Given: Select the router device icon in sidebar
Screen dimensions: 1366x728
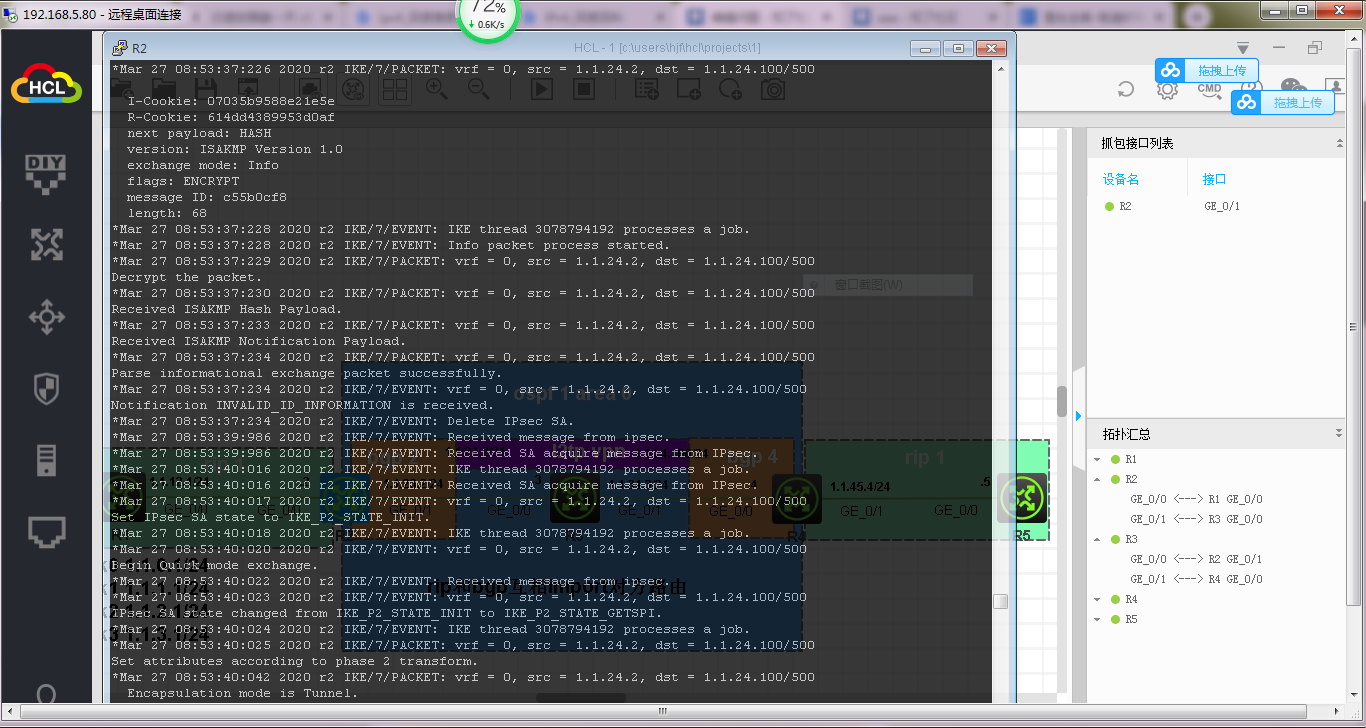Looking at the screenshot, I should (x=46, y=318).
